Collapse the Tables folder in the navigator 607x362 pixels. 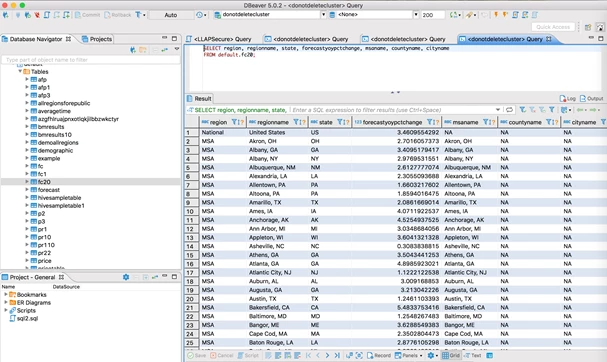pos(20,72)
